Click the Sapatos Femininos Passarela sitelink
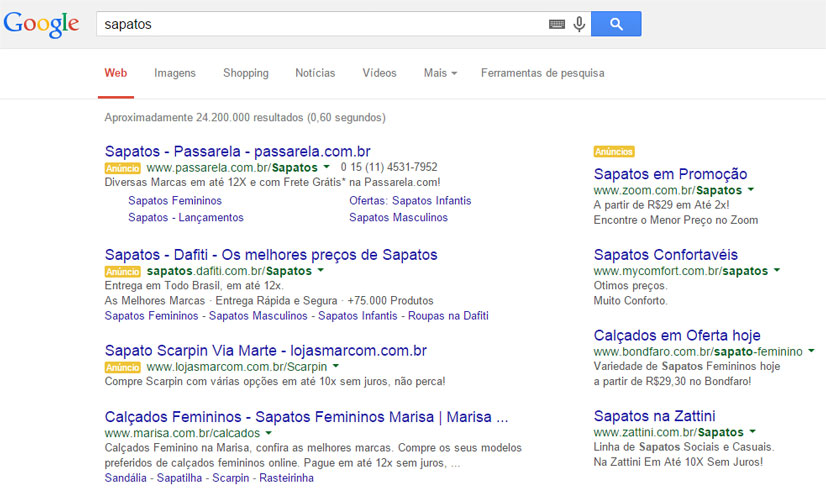The width and height of the screenshot is (826, 494). coord(175,201)
